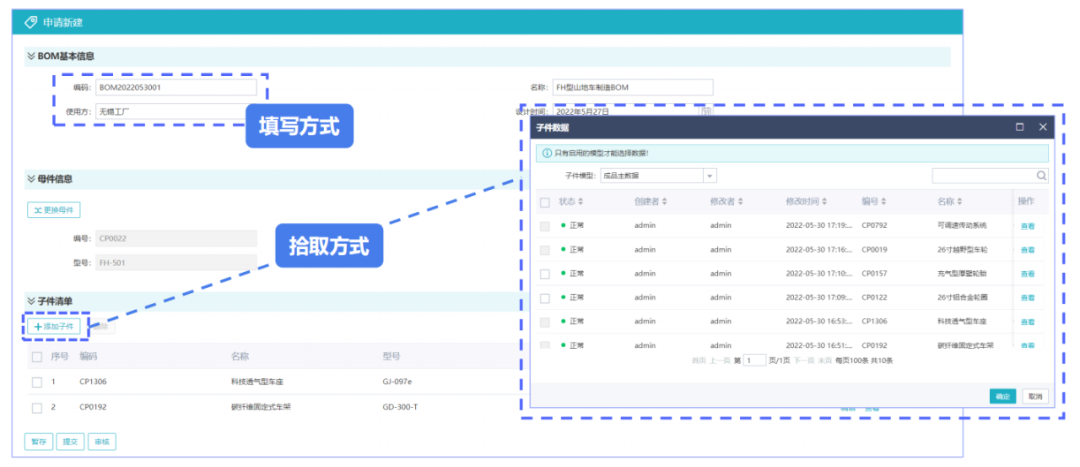The height and width of the screenshot is (467, 1080).
Task: Click the sort icon on 状态 column
Action: coord(580,202)
